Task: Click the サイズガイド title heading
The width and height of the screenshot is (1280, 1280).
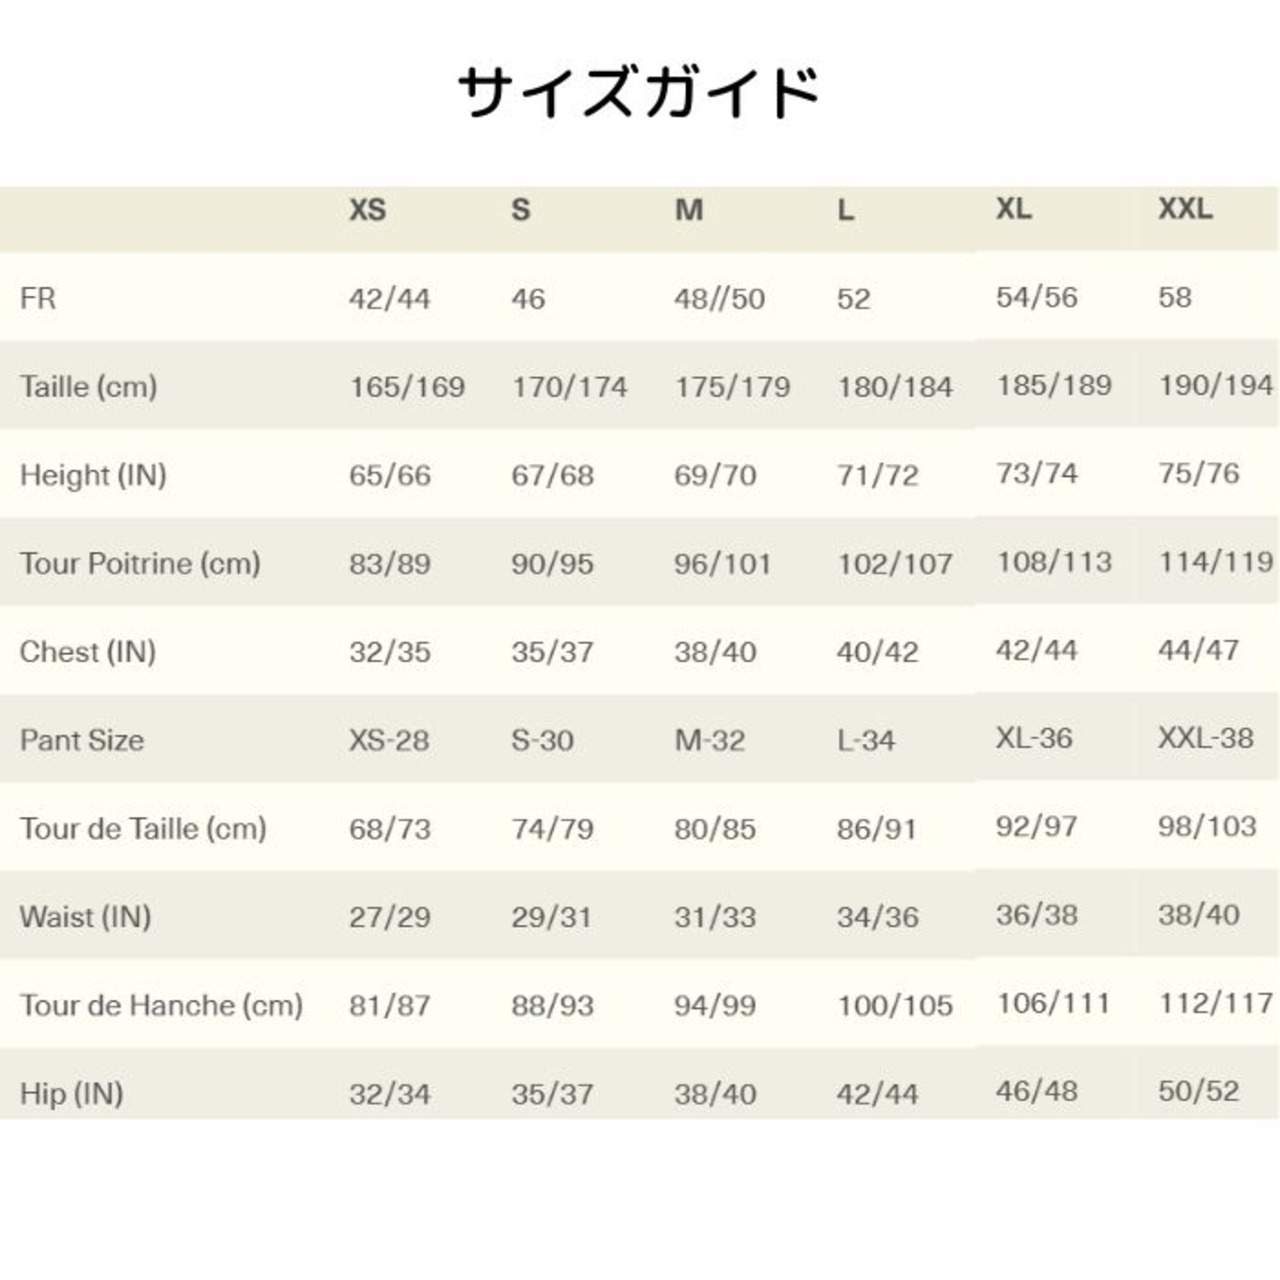Action: point(639,92)
